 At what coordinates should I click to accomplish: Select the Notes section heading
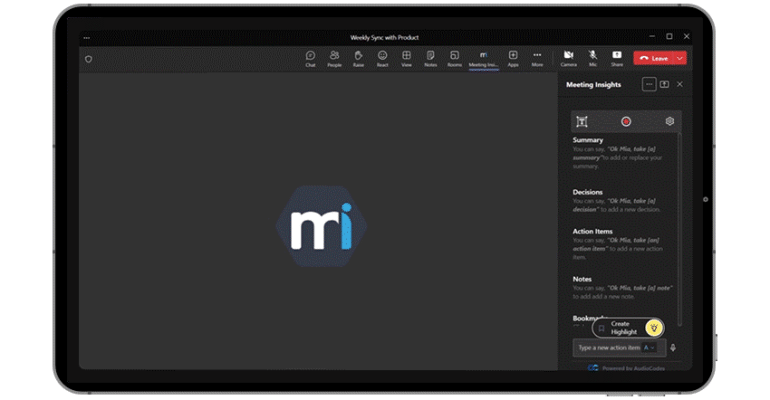pos(582,279)
